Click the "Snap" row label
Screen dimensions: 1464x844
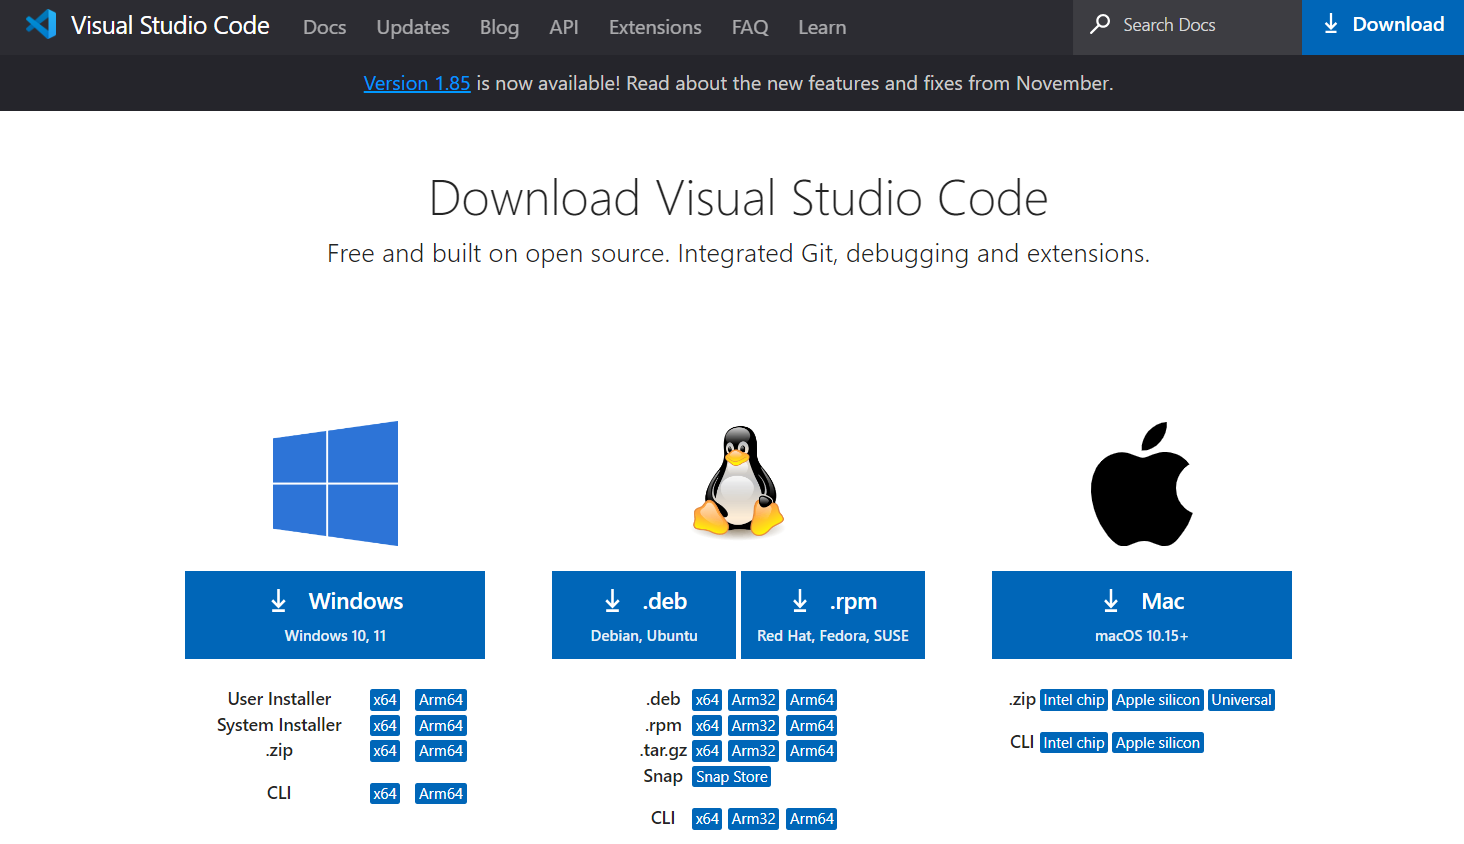663,776
